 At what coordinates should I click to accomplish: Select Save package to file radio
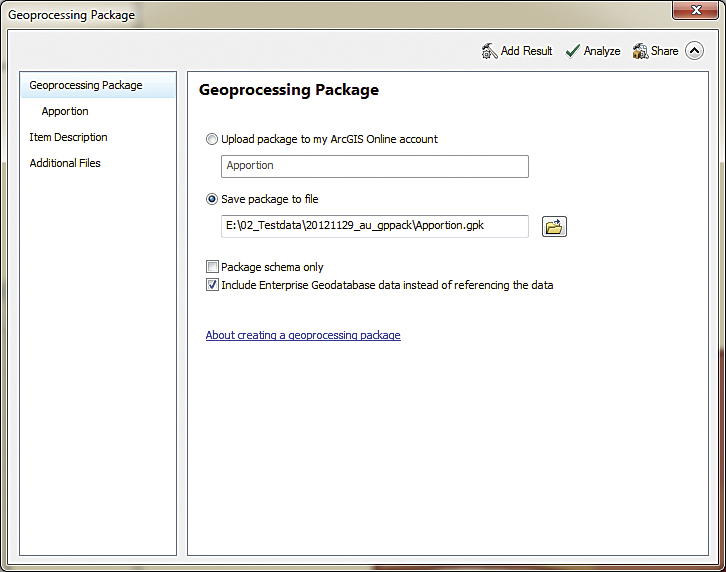[212, 200]
